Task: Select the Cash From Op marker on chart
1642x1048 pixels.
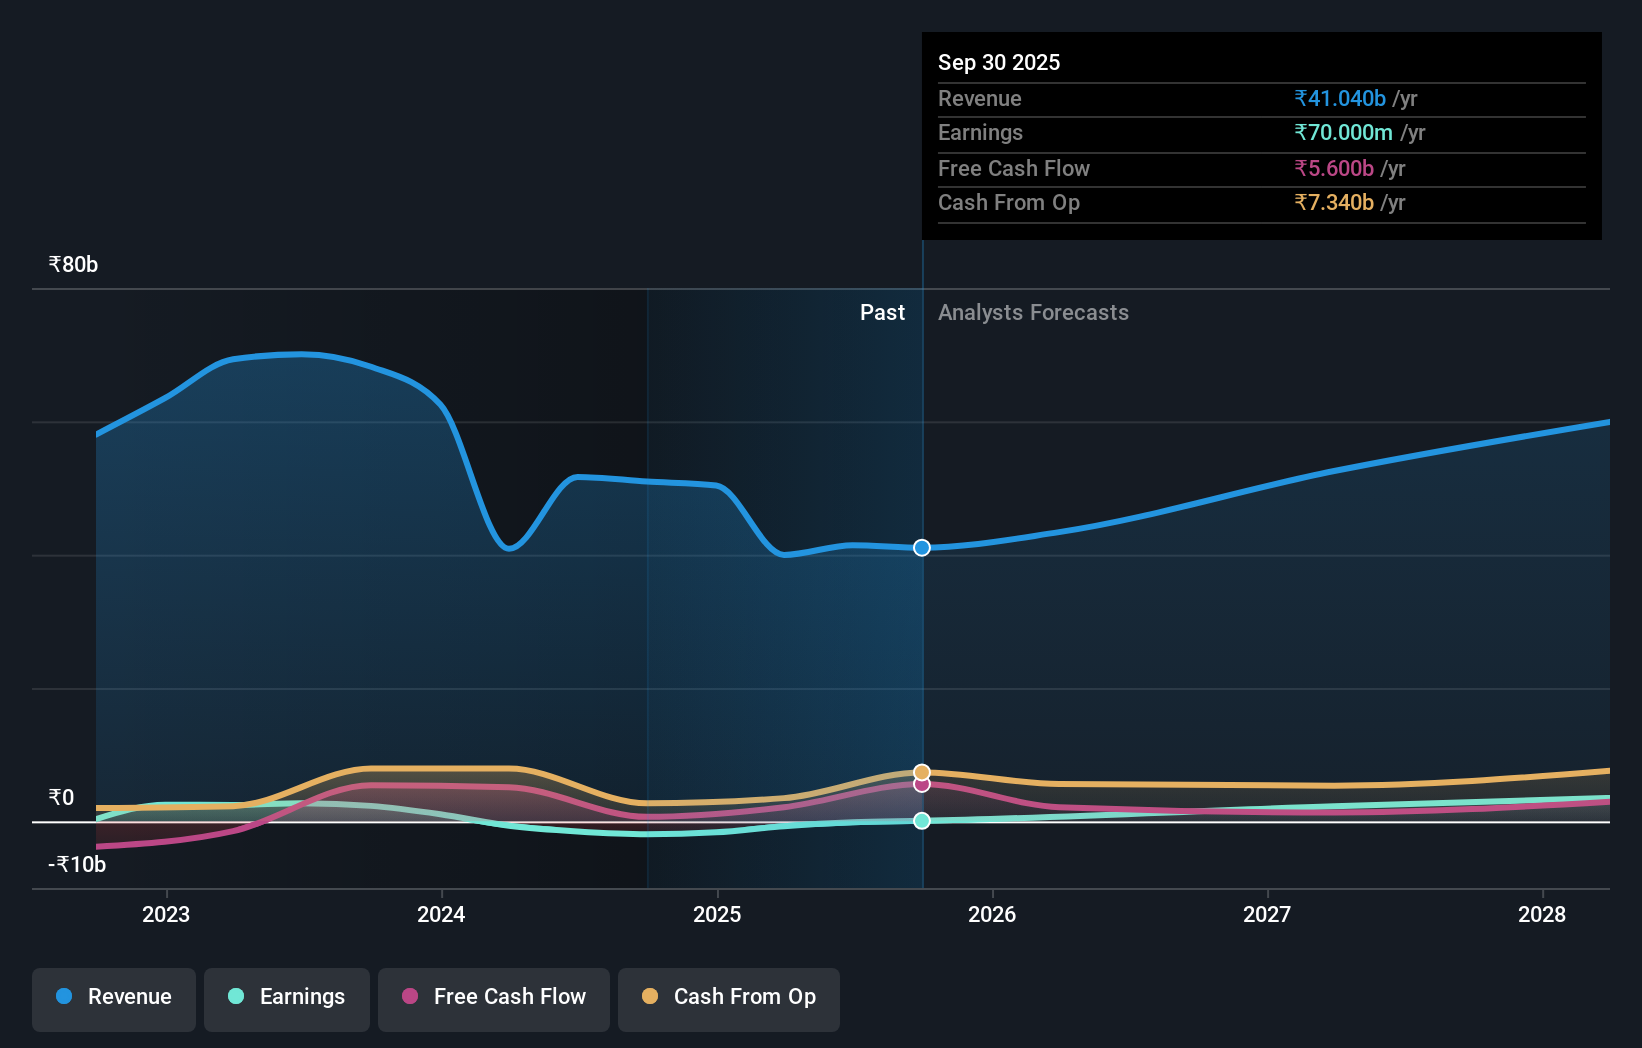Action: pos(921,771)
